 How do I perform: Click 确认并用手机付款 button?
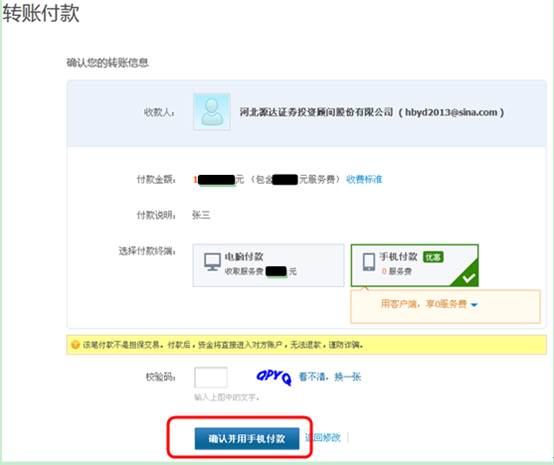pyautogui.click(x=247, y=438)
